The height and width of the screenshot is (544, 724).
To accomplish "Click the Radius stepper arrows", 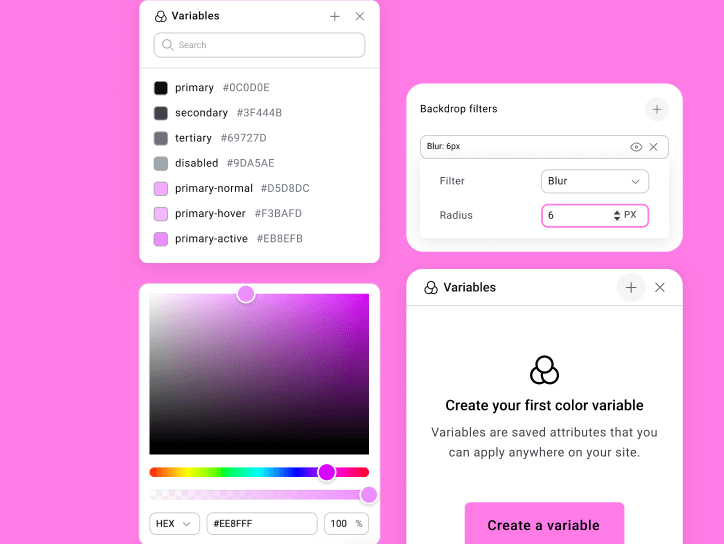I will 616,215.
